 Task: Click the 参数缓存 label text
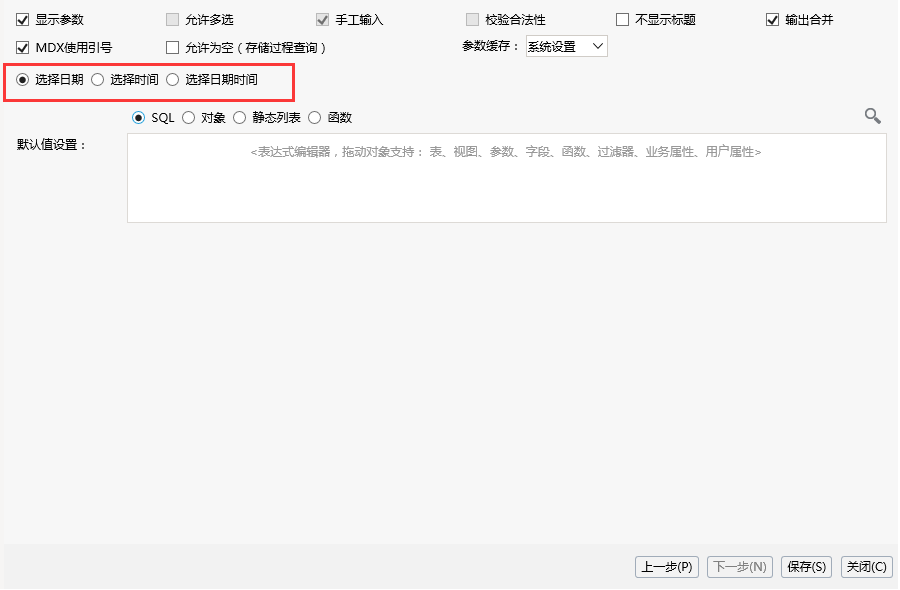[x=491, y=46]
